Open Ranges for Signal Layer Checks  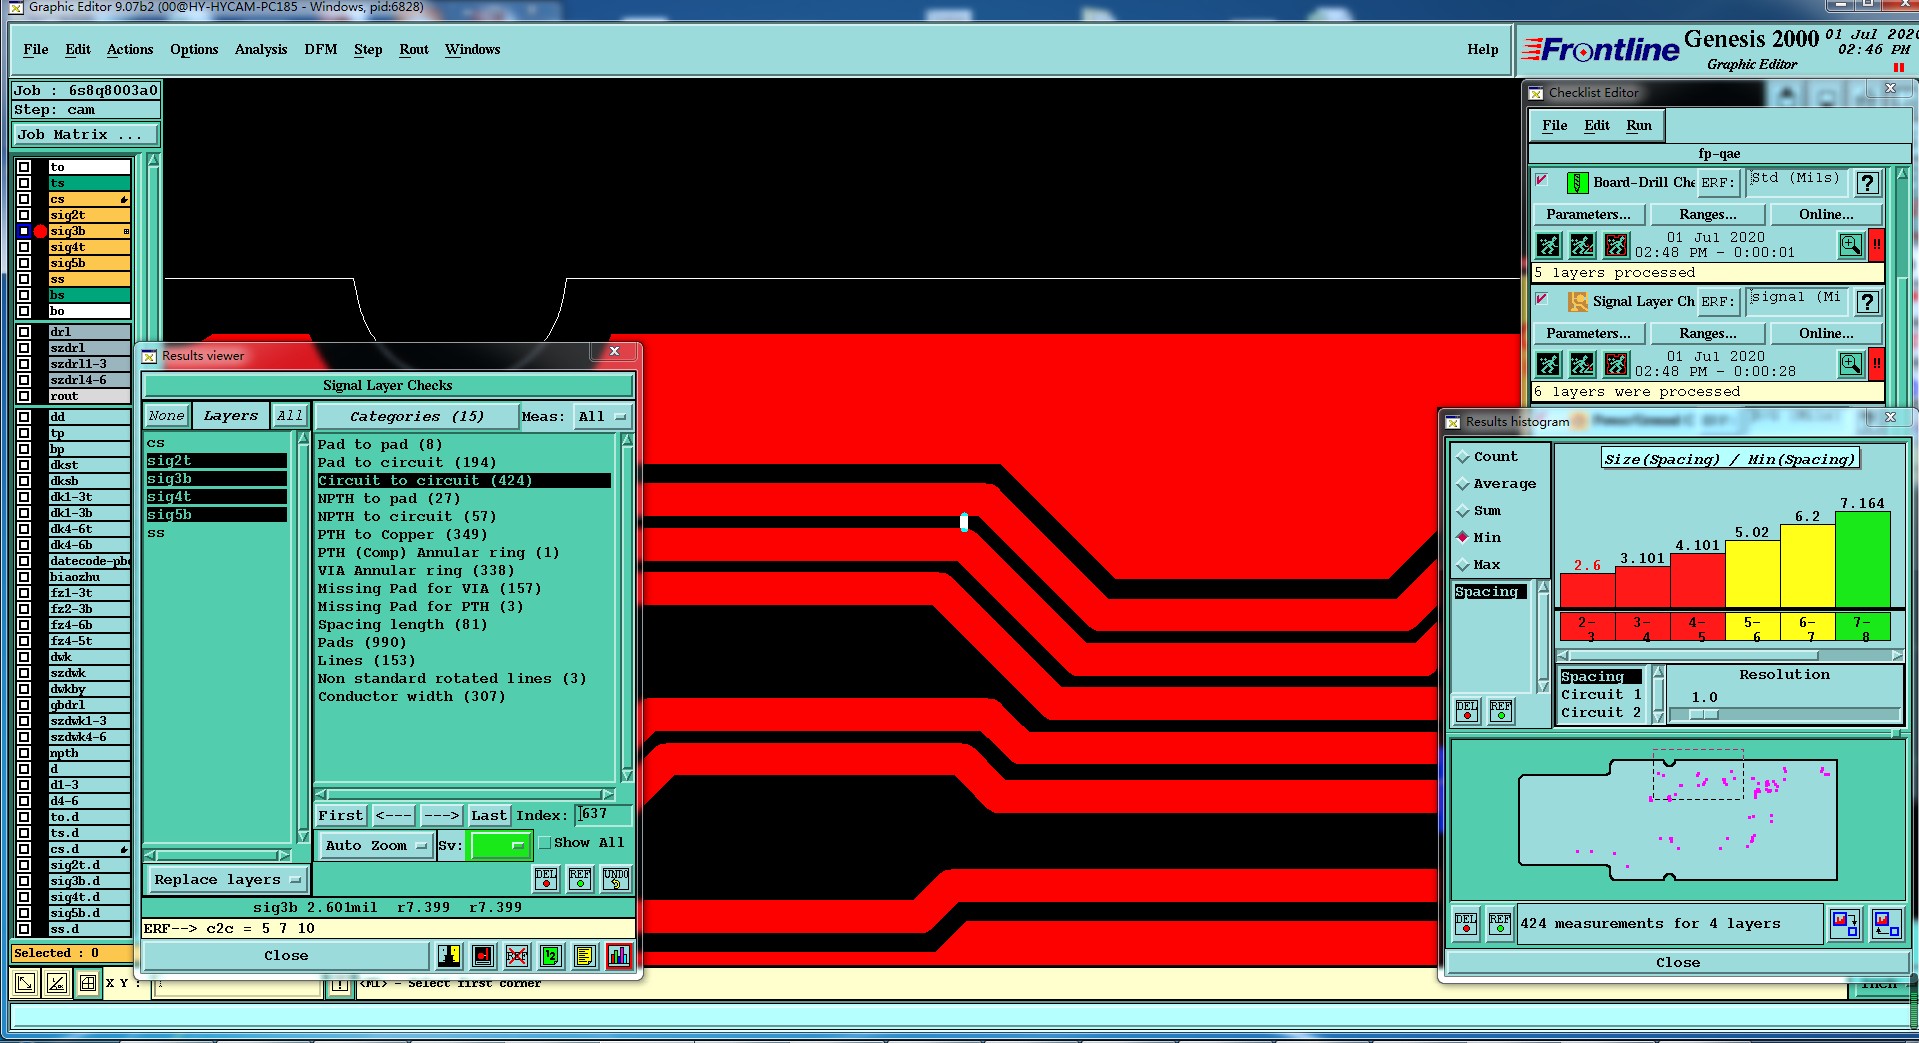[1708, 334]
